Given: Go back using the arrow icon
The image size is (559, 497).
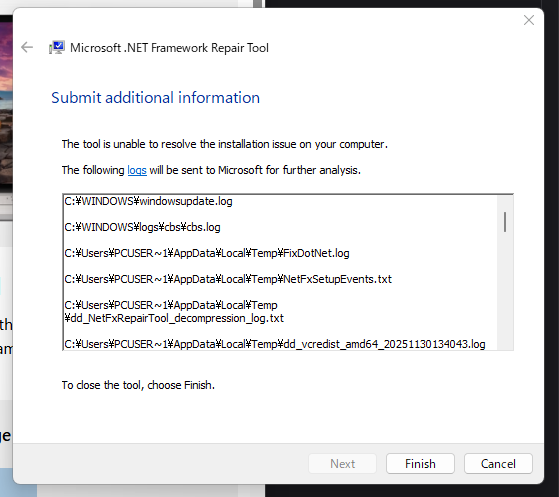Looking at the screenshot, I should point(27,47).
